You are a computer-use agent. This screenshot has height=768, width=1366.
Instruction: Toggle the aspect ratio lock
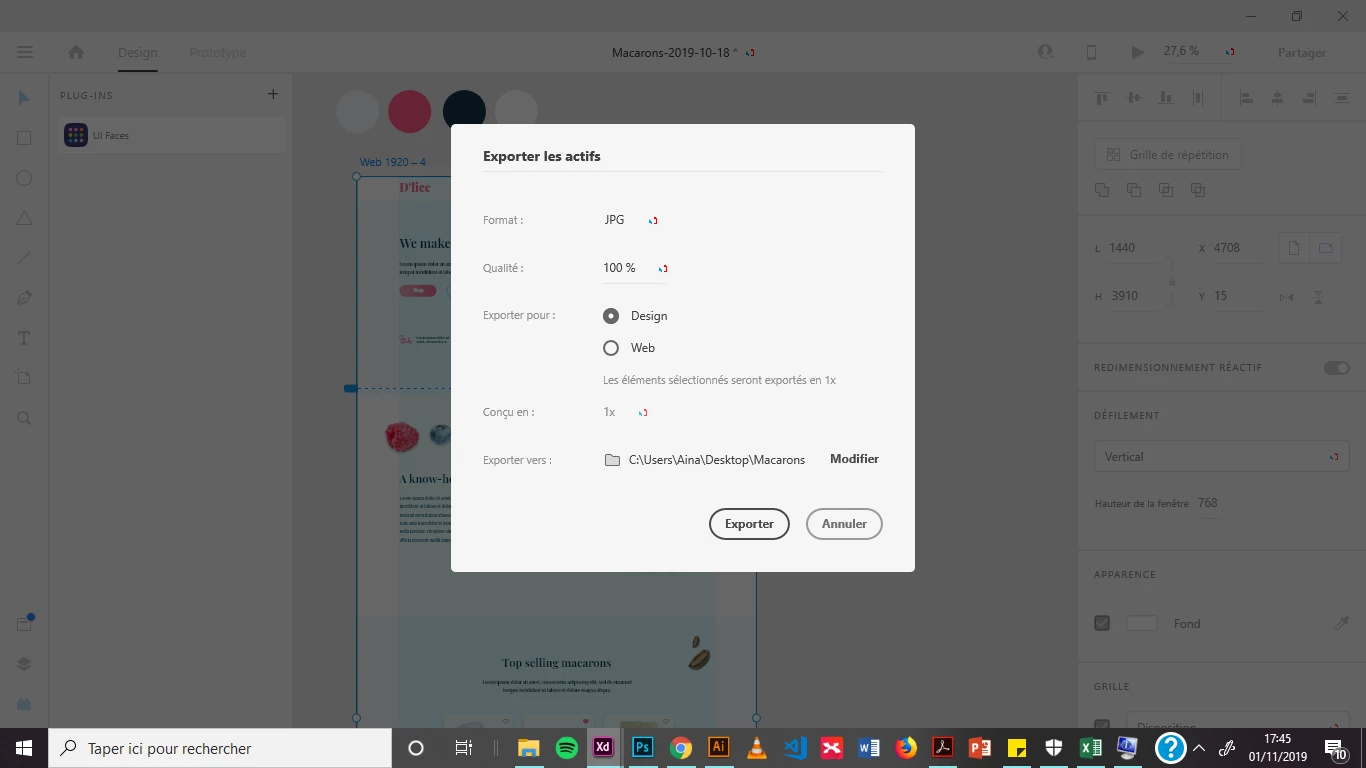[x=1172, y=283]
